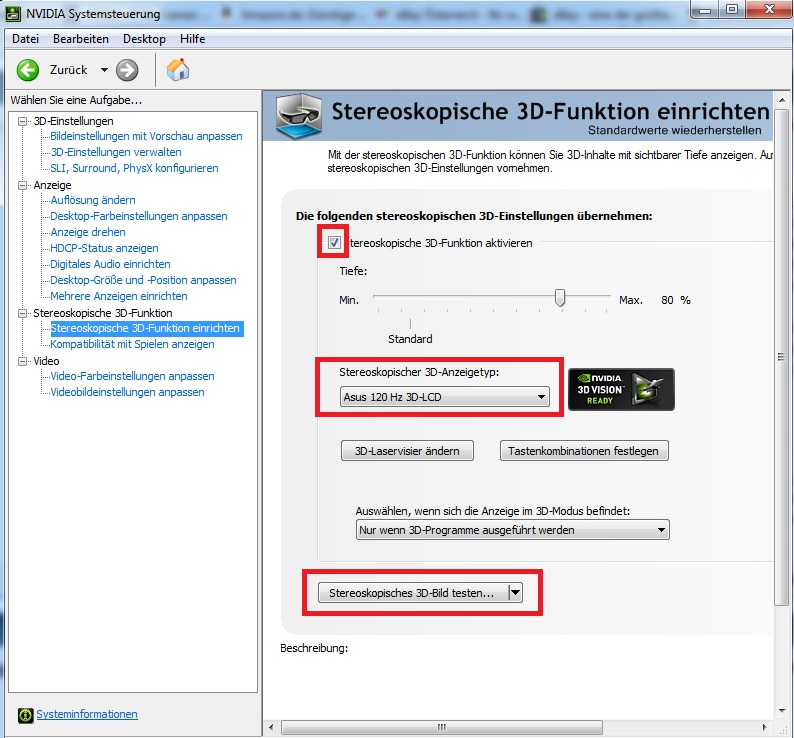Click the NVIDIA 3D Vision Ready logo

(621, 389)
